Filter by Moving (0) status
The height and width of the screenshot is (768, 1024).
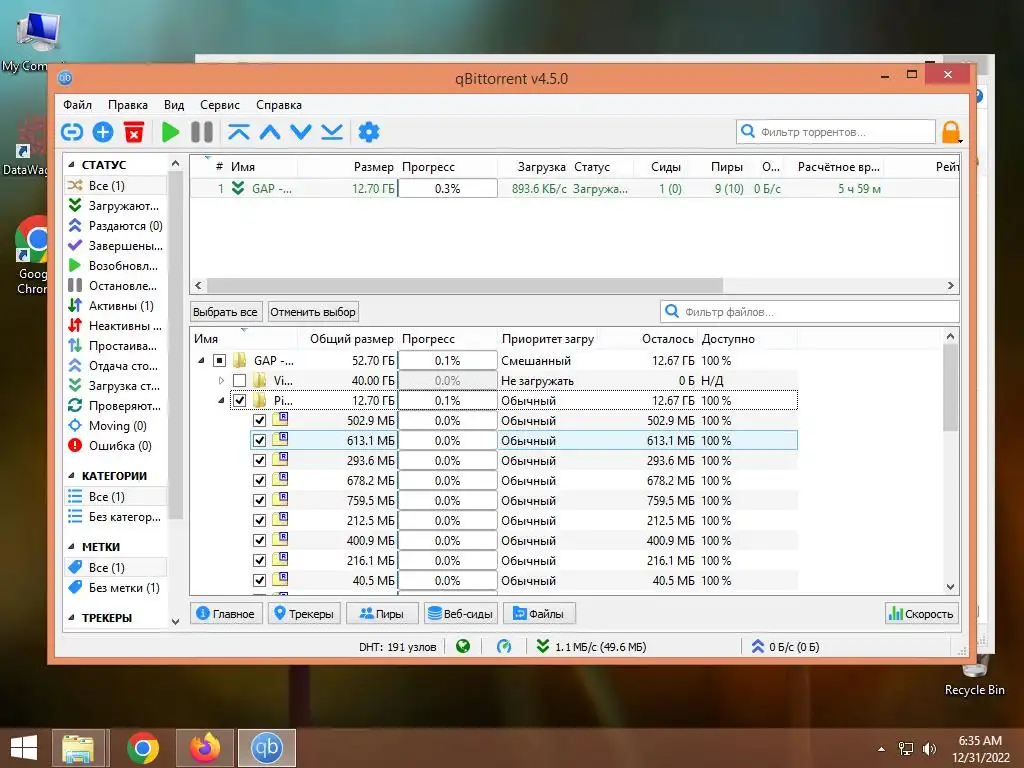(x=115, y=426)
